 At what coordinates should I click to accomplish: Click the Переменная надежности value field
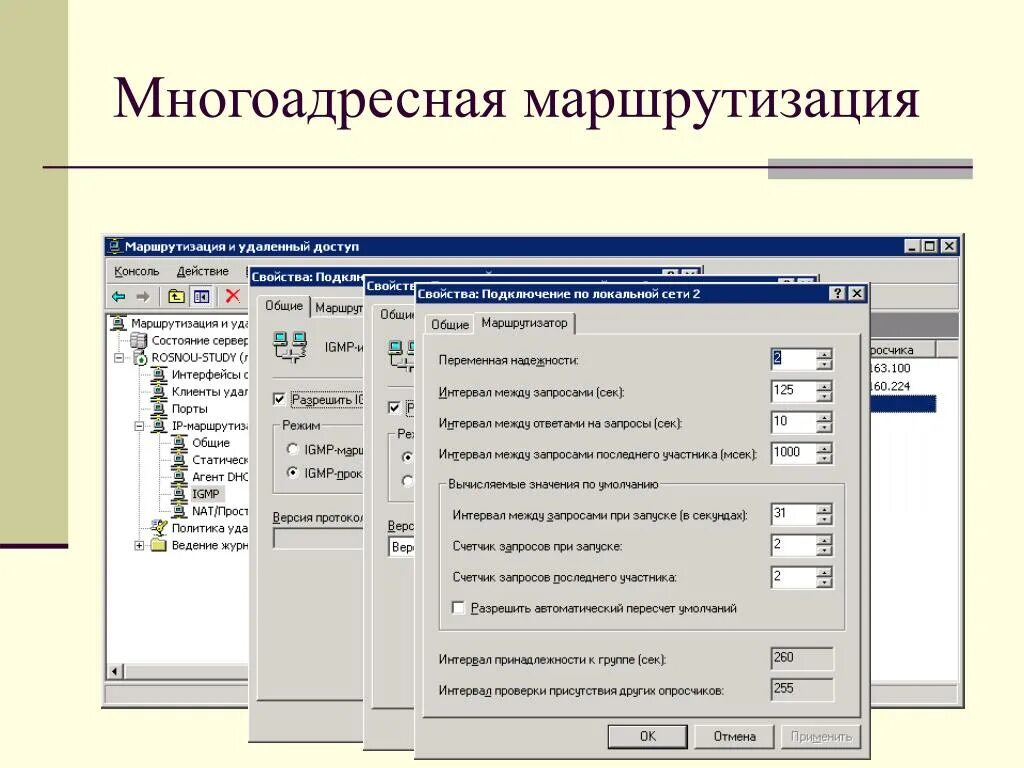point(793,359)
